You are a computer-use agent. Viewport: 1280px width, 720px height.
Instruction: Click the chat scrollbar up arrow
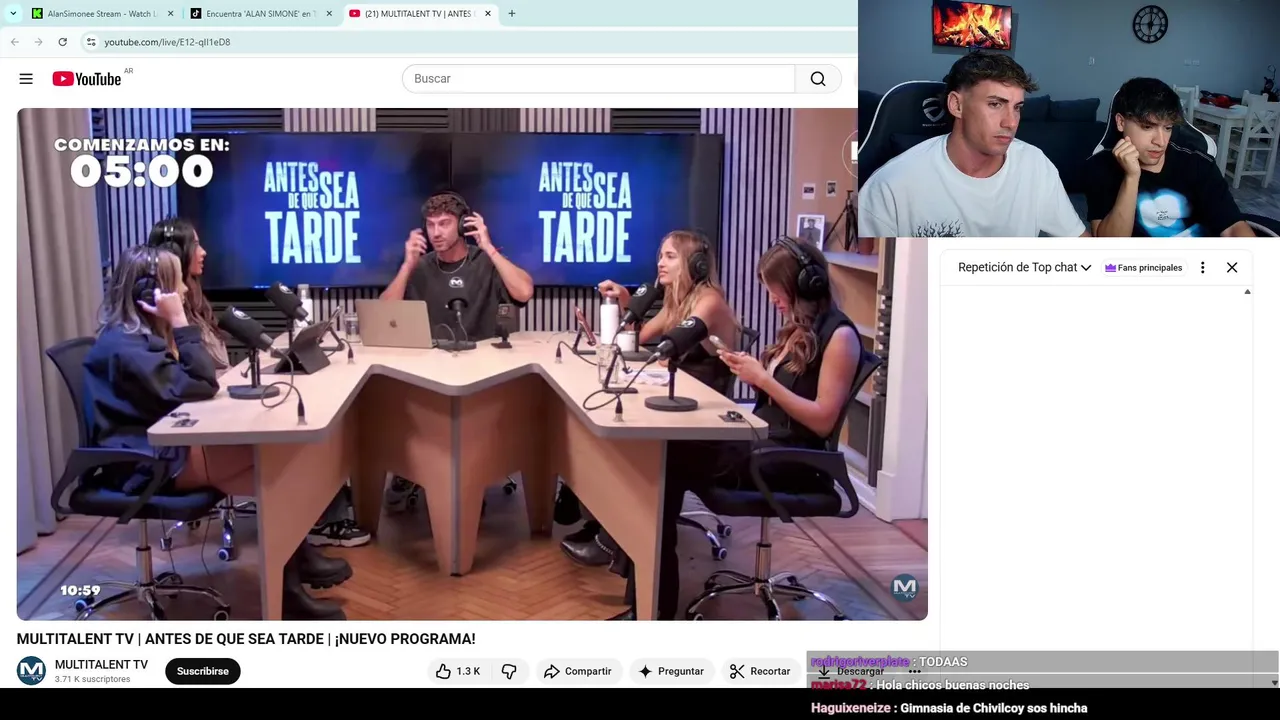pos(1247,292)
